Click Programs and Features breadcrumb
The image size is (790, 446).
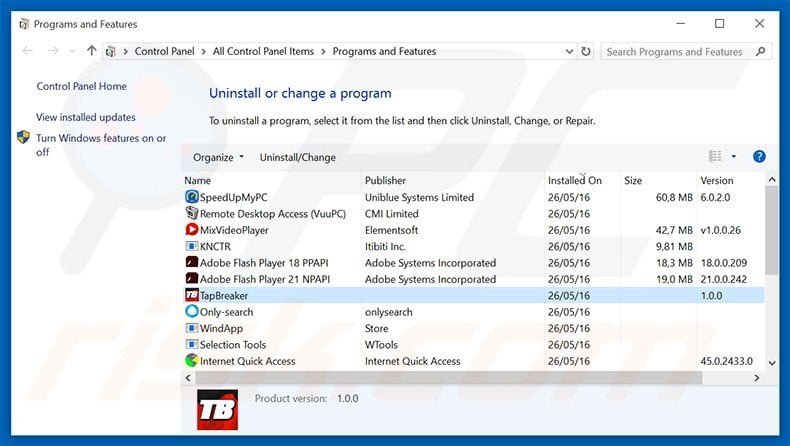tap(384, 51)
